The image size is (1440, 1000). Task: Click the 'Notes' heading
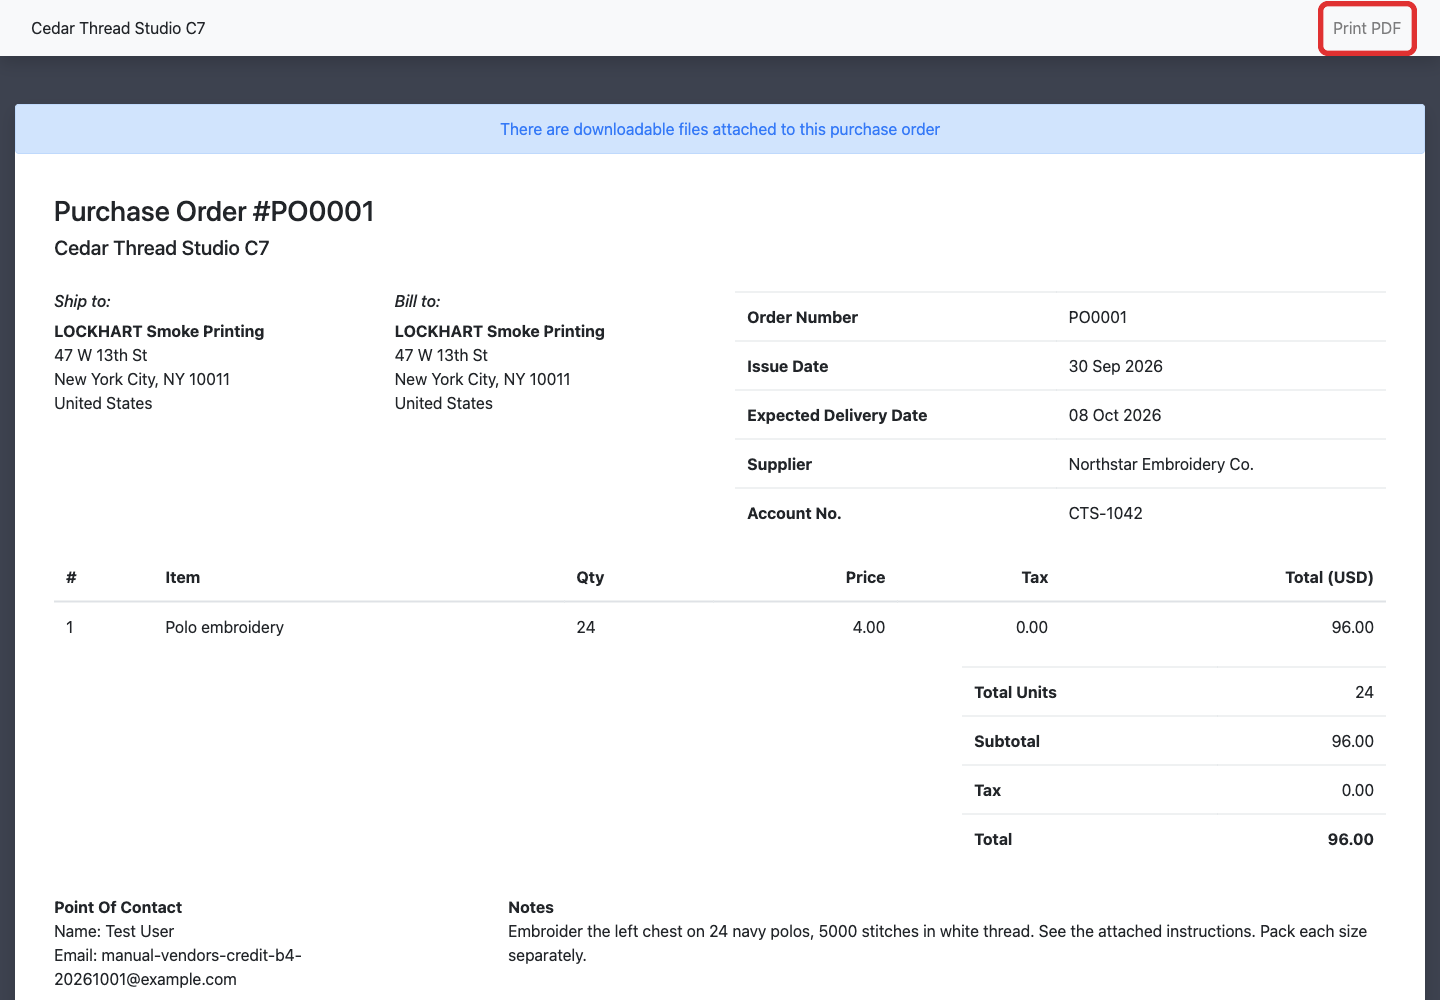point(531,907)
